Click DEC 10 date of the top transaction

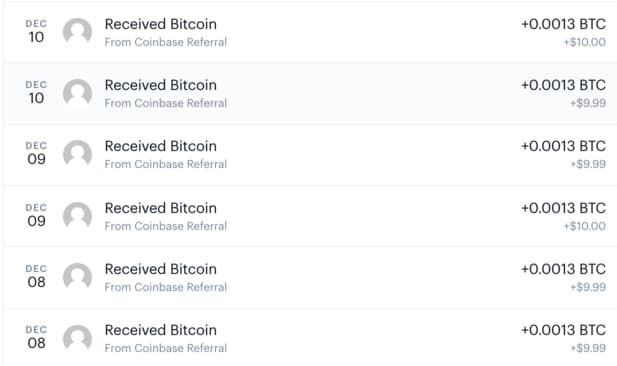(x=36, y=31)
